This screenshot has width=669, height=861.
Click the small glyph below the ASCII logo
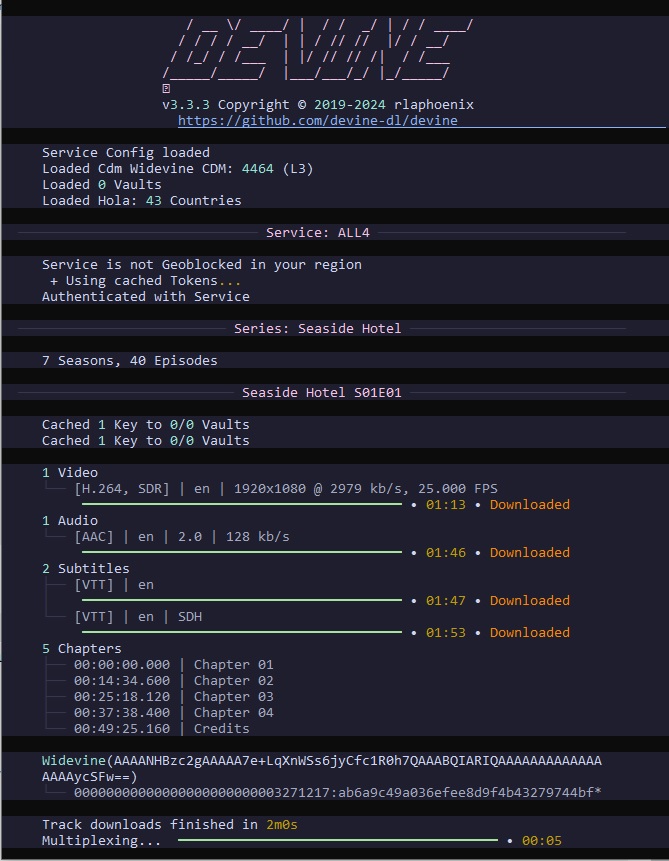pos(165,89)
